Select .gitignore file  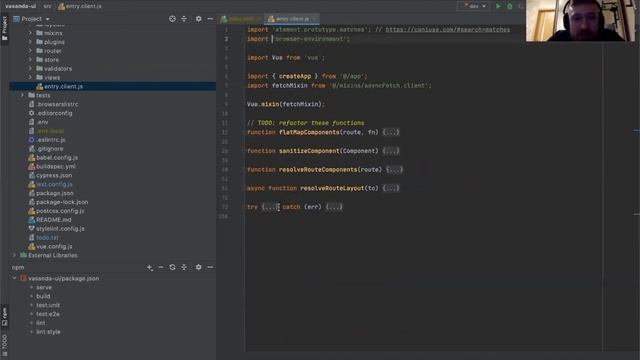coord(49,149)
